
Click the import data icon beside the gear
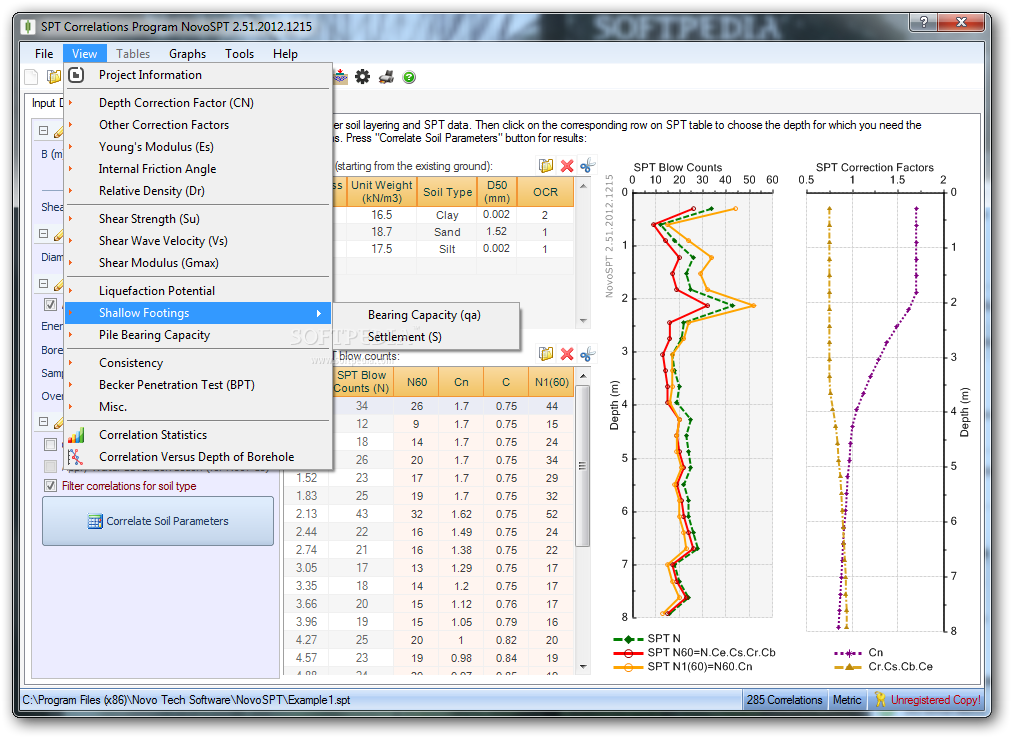(x=341, y=77)
